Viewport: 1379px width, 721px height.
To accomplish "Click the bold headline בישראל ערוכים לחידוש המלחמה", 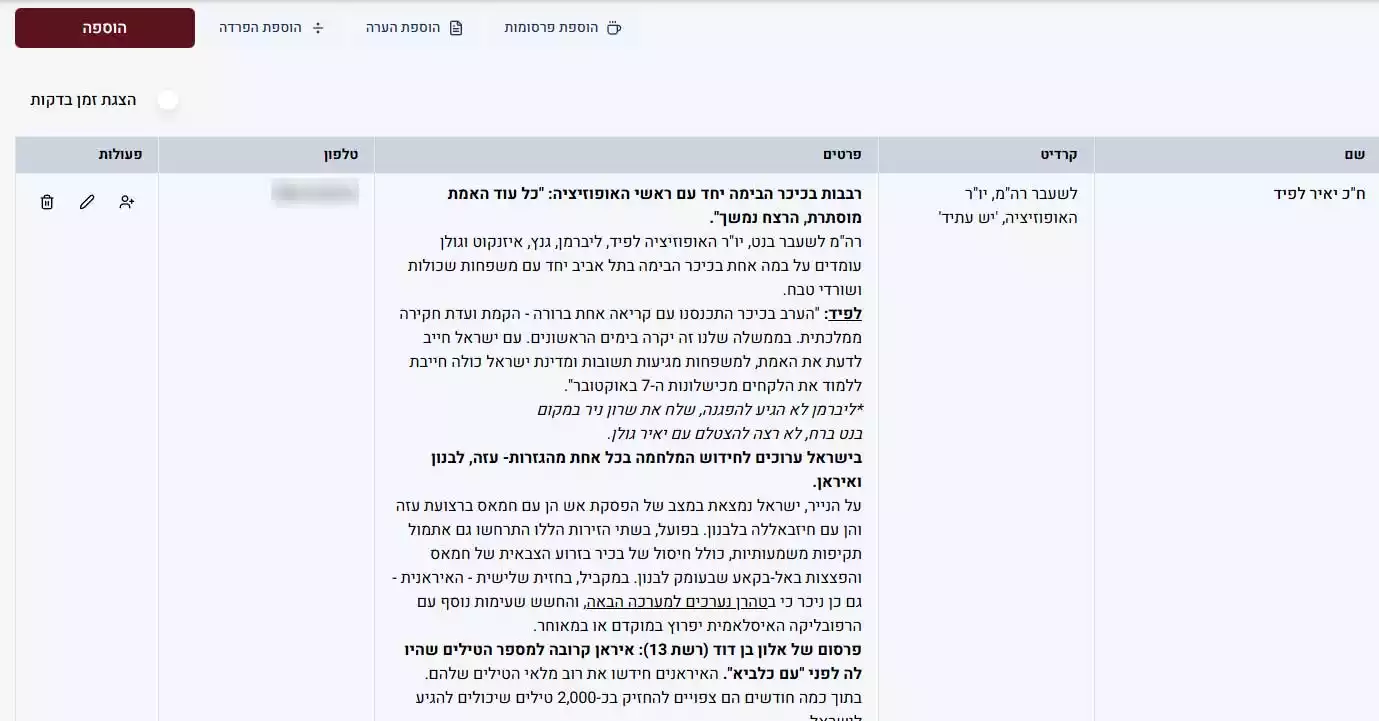I will tap(645, 469).
